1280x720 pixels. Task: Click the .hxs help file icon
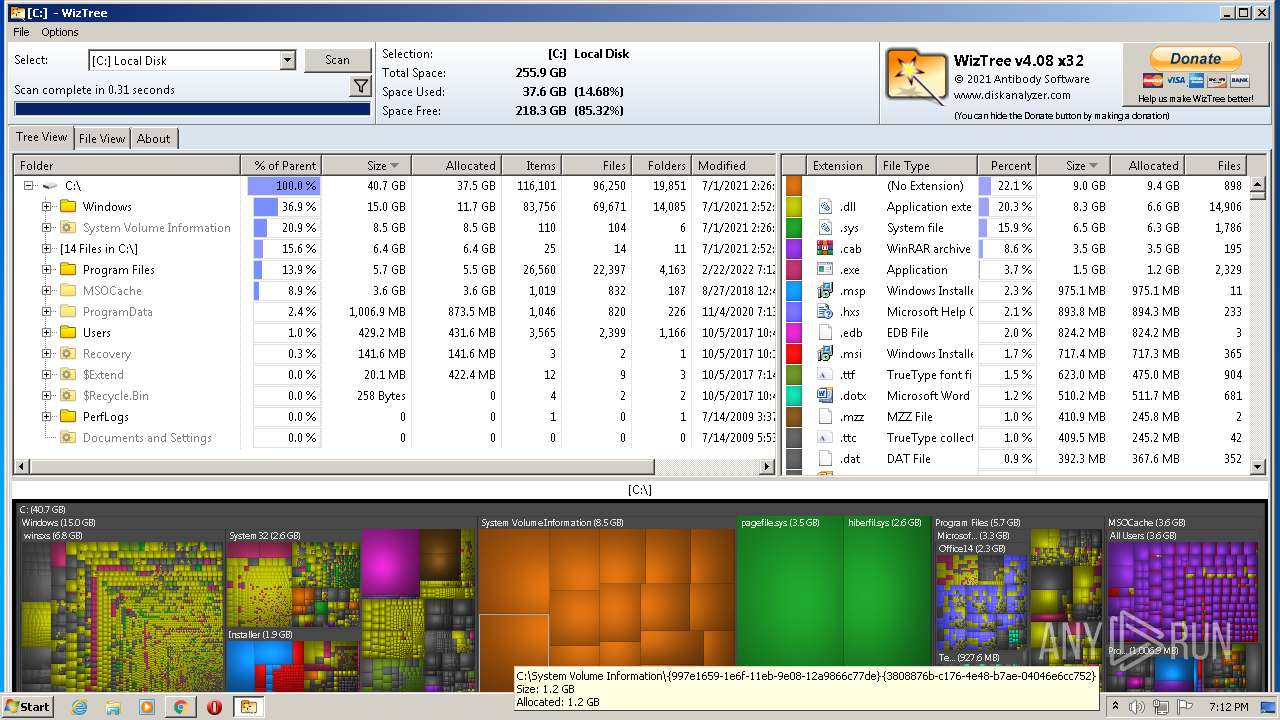tap(825, 312)
